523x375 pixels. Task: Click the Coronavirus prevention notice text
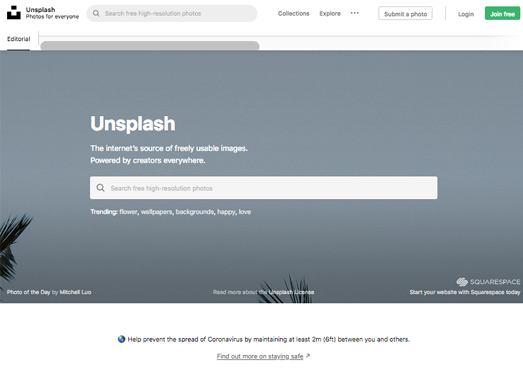(x=269, y=339)
